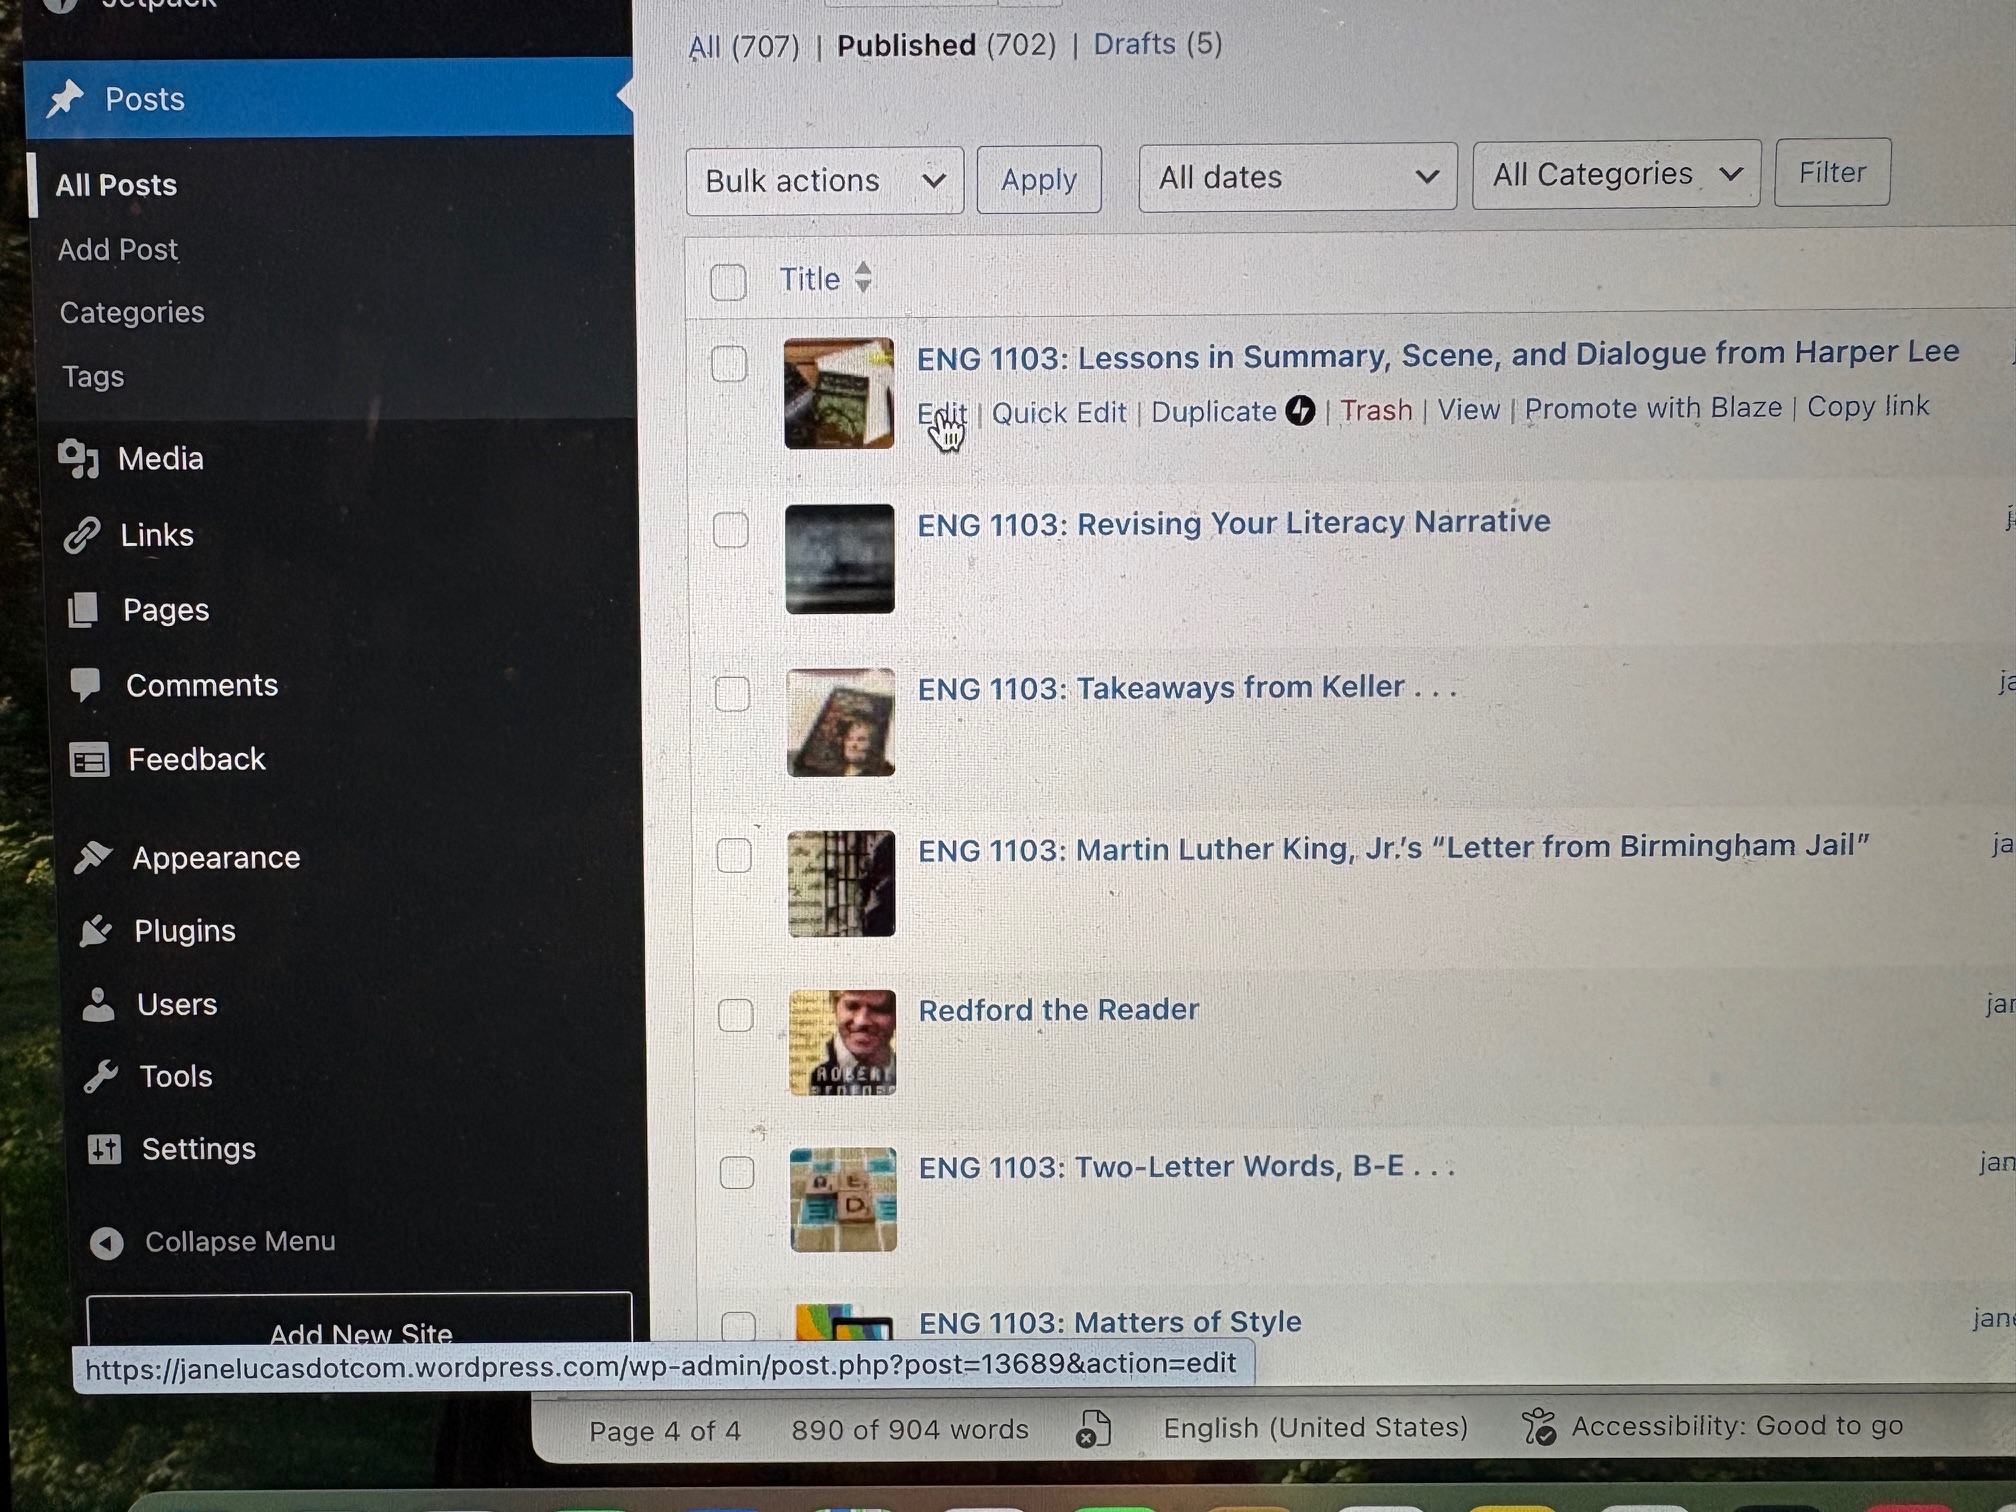This screenshot has height=1512, width=2016.
Task: Open the Two-Letter Words post thumbnail
Action: coord(843,1199)
